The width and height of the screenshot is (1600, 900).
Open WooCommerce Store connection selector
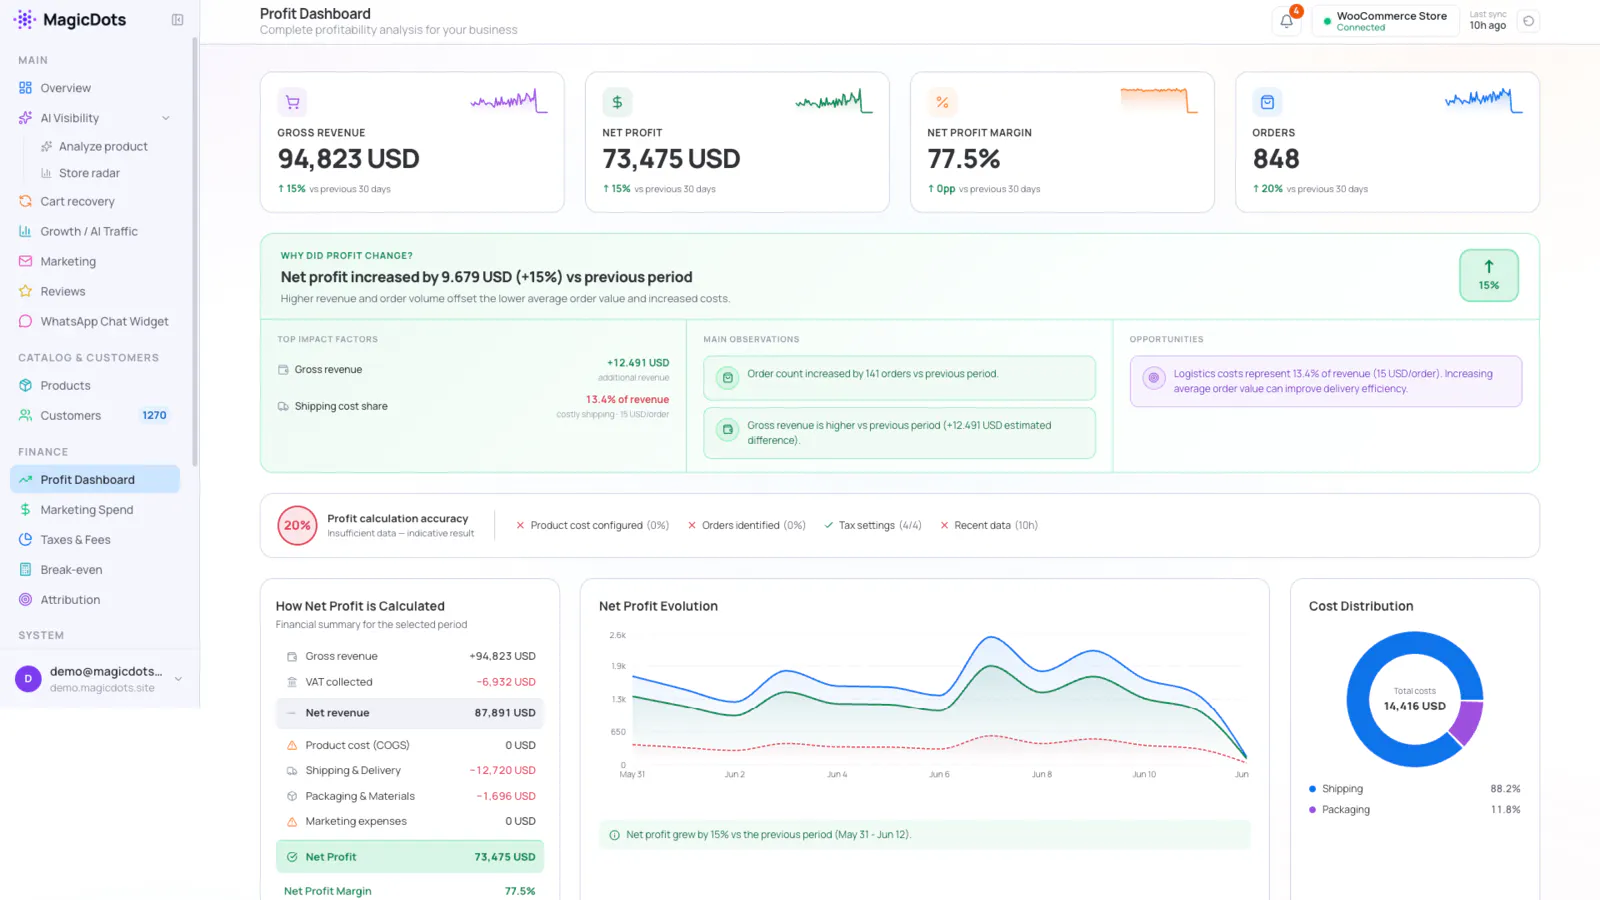1385,21
